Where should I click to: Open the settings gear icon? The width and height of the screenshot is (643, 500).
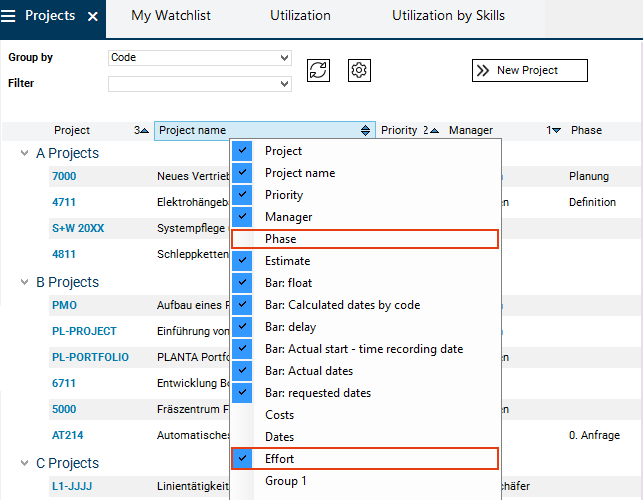[360, 71]
